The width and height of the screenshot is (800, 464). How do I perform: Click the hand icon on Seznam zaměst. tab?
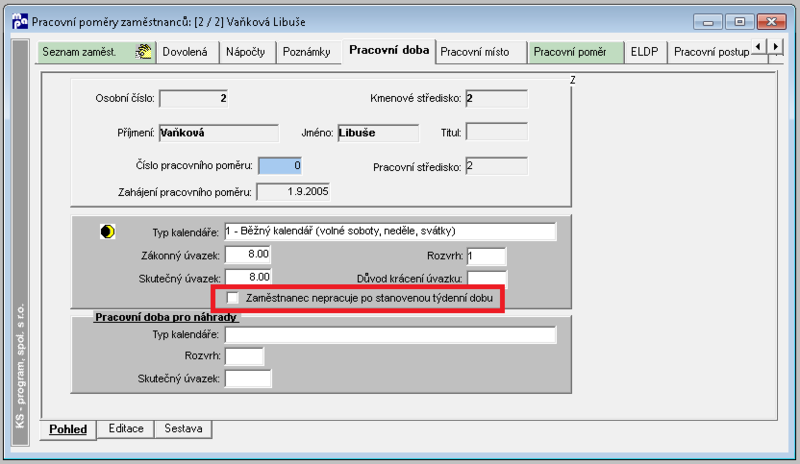point(143,52)
